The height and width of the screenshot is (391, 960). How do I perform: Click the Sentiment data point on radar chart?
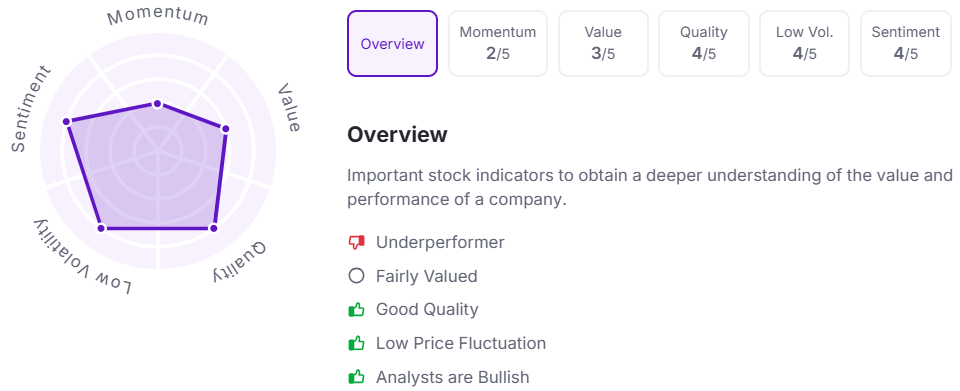coord(67,122)
